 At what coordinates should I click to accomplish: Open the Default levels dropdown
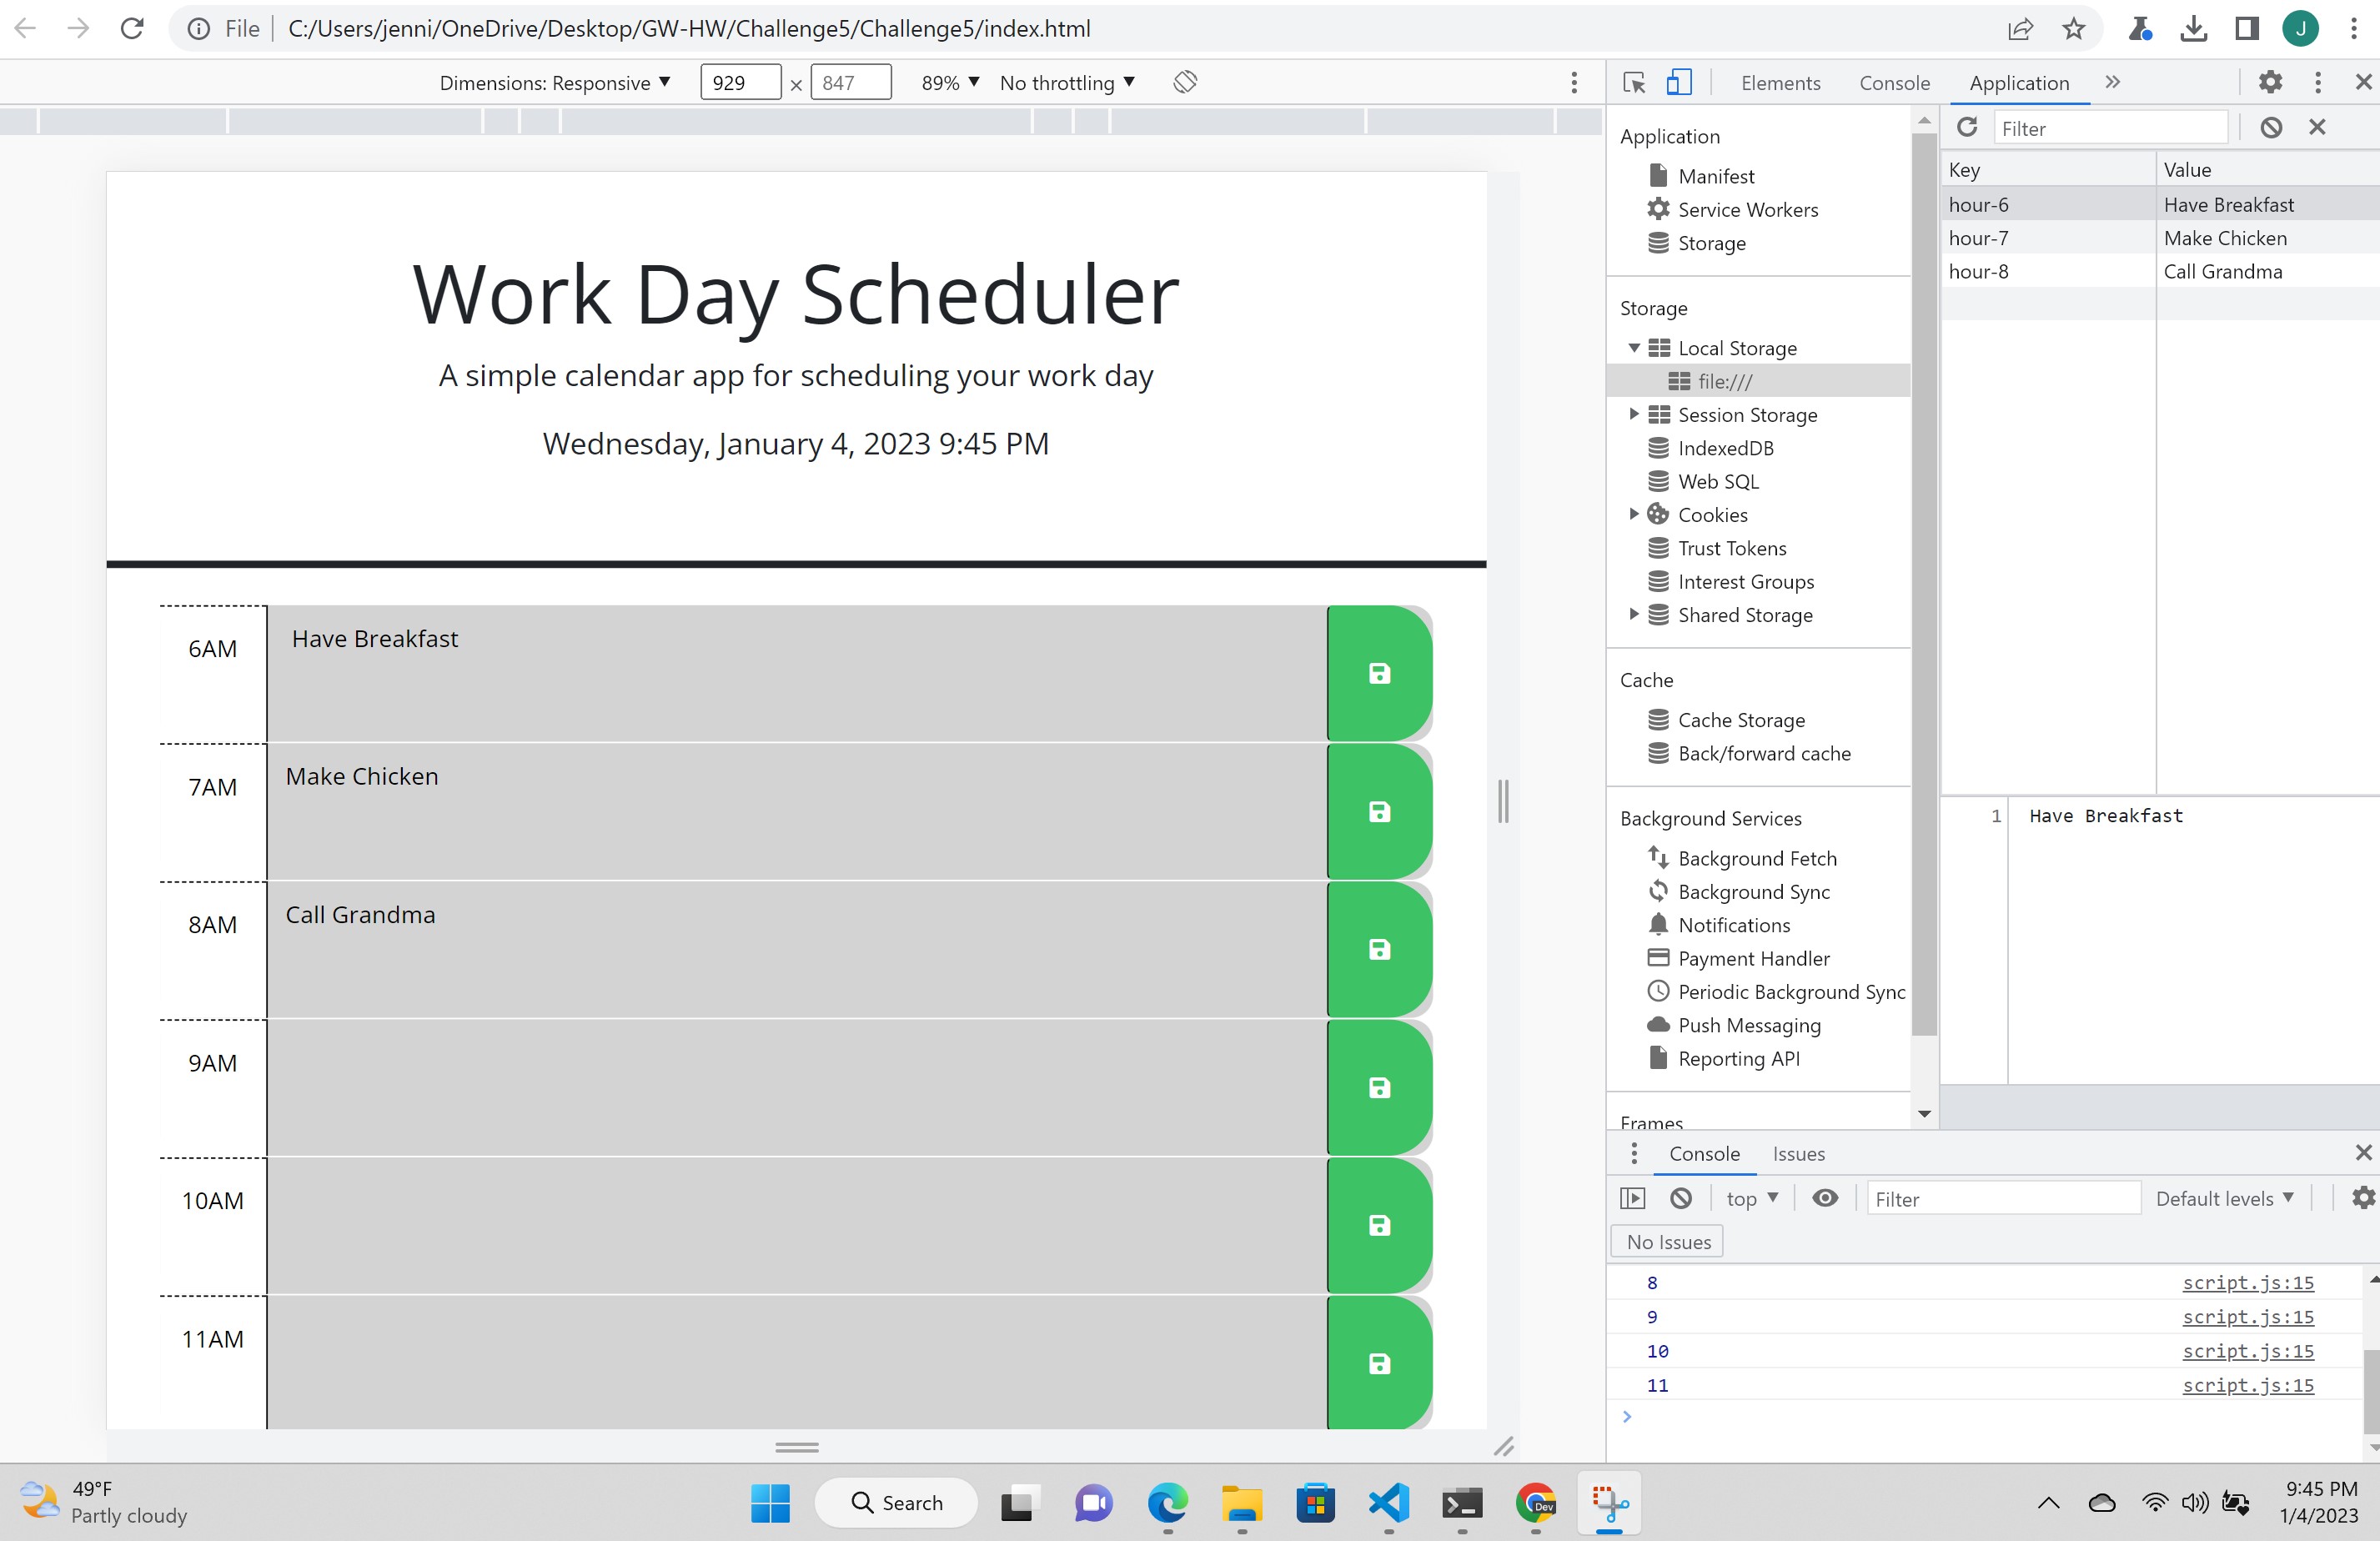tap(2223, 1198)
